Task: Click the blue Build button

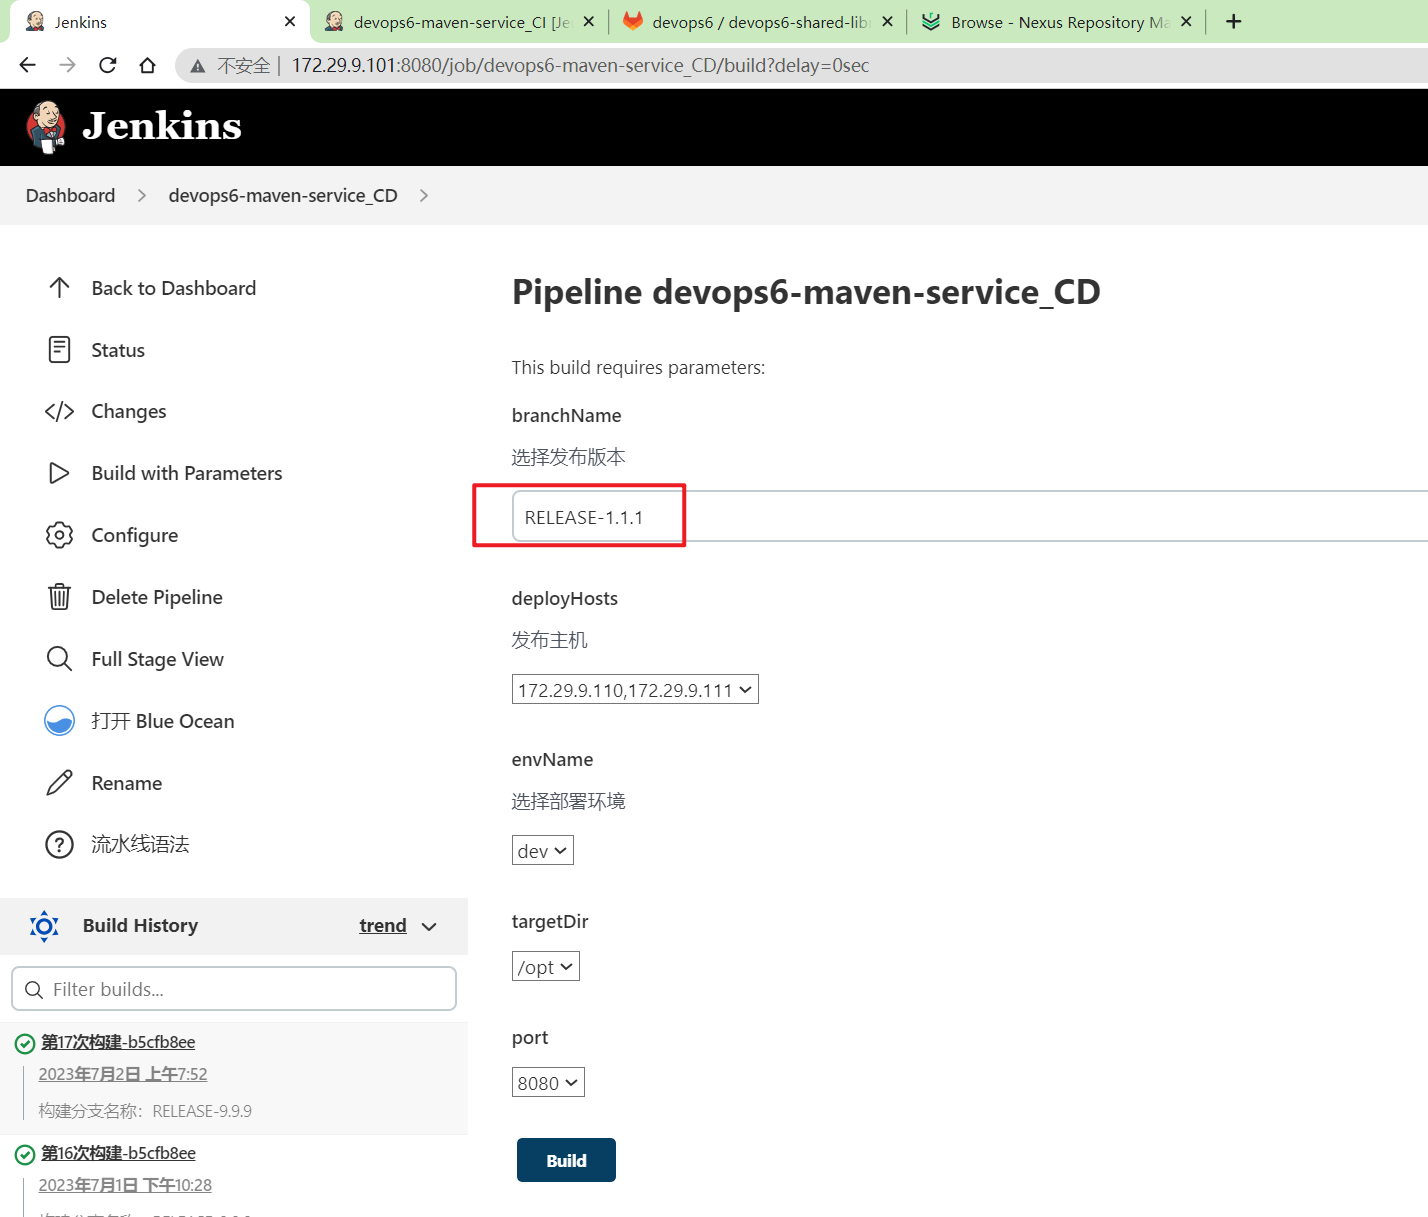Action: click(566, 1160)
